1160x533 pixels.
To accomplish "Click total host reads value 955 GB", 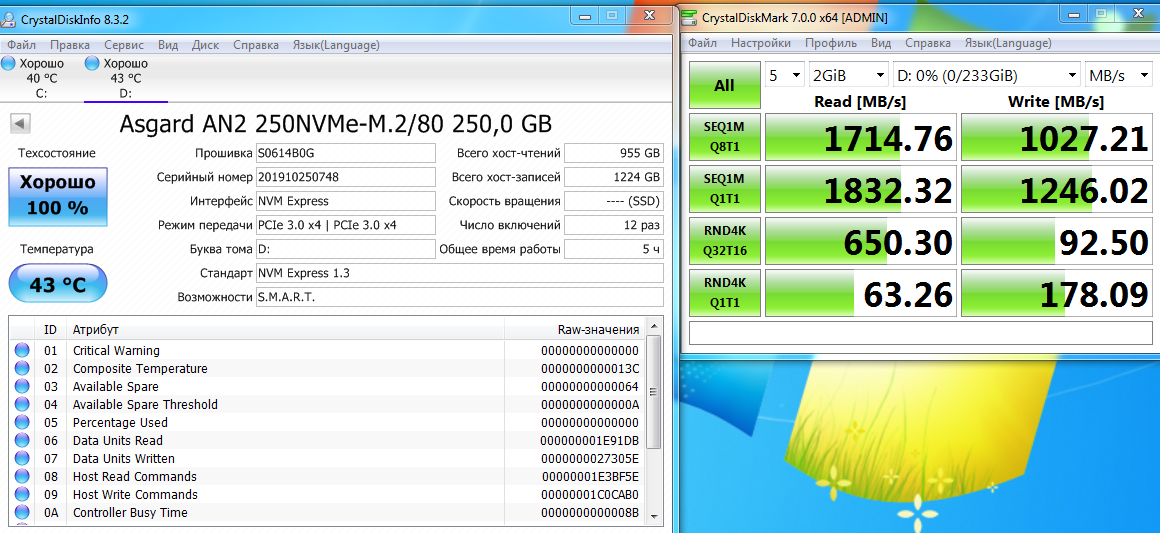I will tap(613, 153).
